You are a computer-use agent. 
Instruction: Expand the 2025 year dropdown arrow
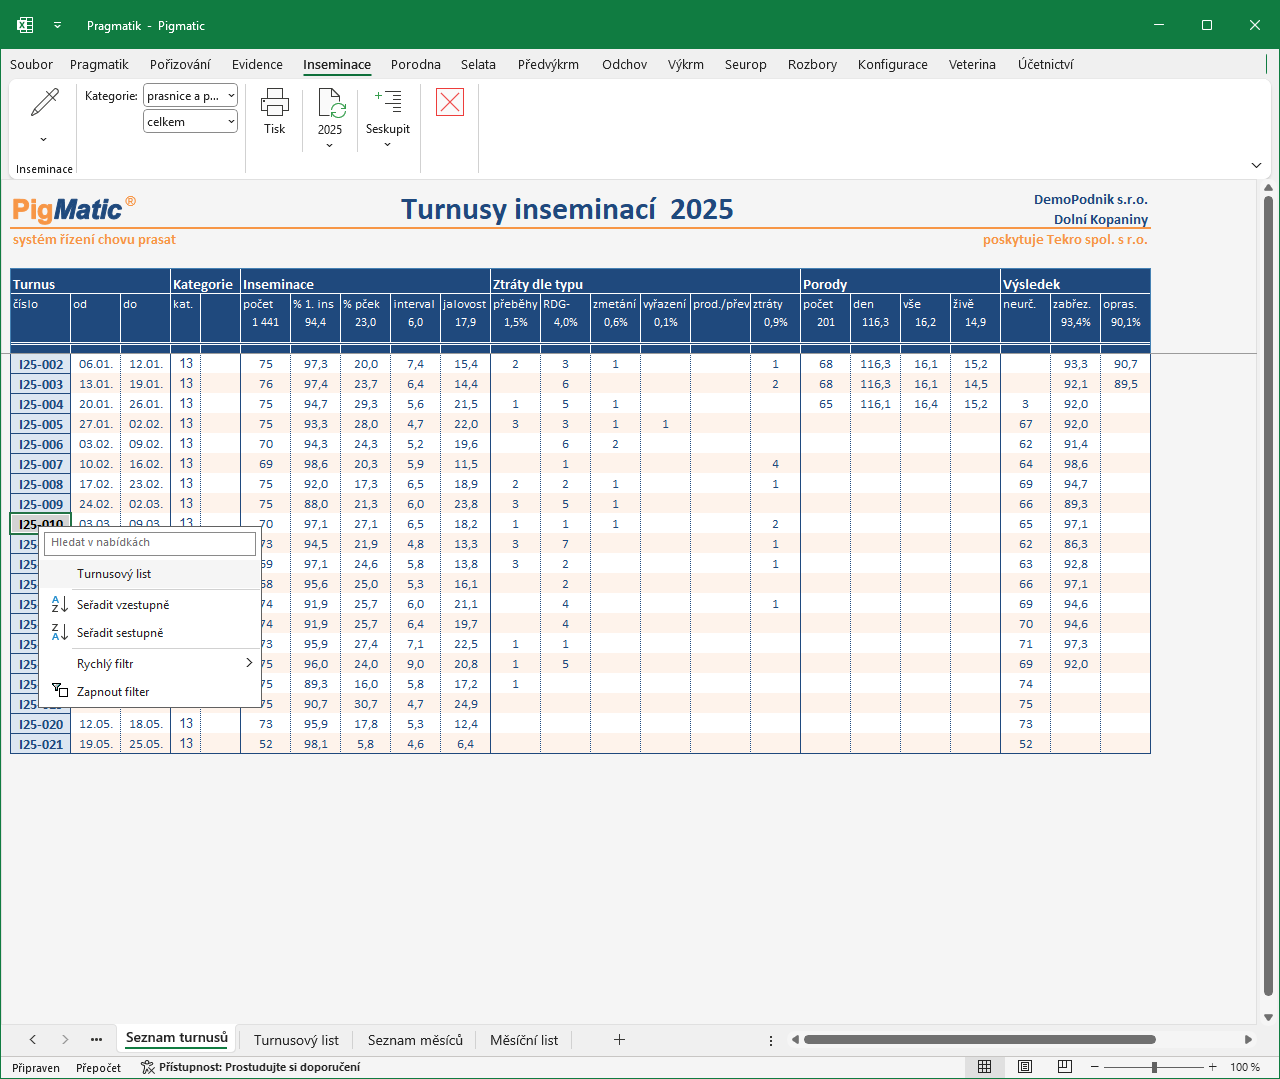(x=330, y=145)
